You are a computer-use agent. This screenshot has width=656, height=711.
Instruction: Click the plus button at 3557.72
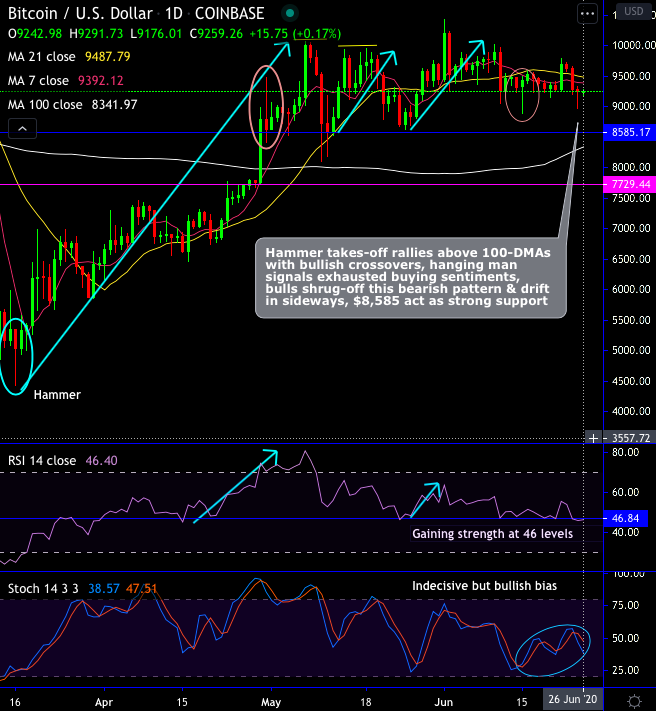point(593,438)
